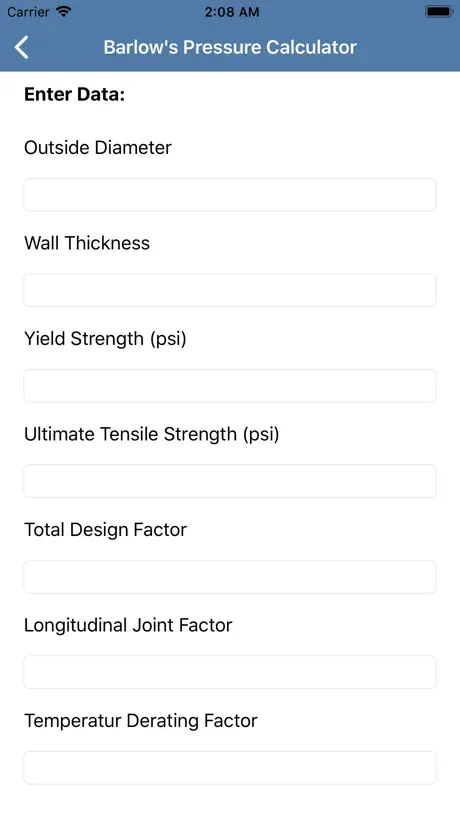This screenshot has height=818, width=460.
Task: Select the Total Design Factor label
Action: pyautogui.click(x=105, y=530)
